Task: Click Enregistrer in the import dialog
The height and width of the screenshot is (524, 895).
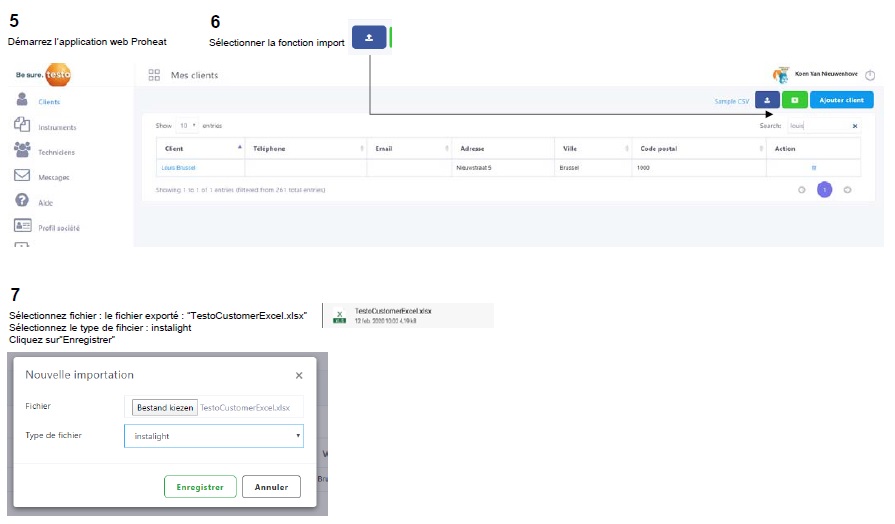Action: (x=200, y=487)
